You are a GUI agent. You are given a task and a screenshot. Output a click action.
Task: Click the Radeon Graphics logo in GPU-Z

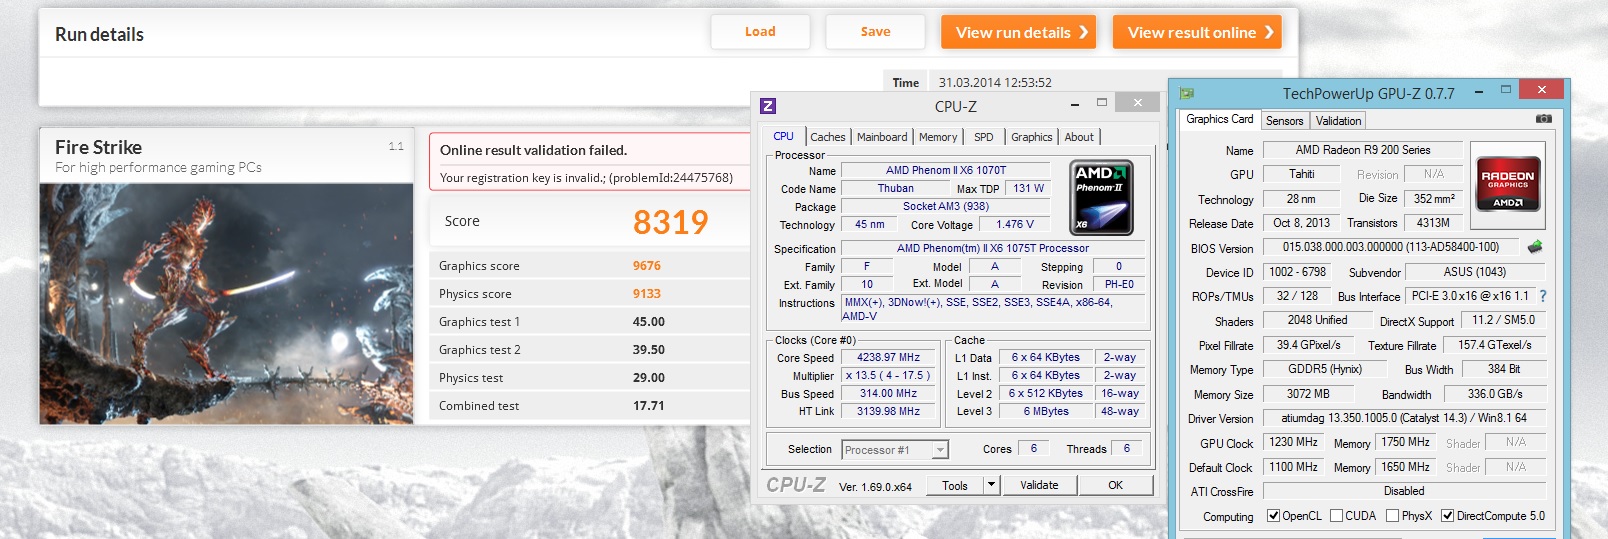pos(1507,183)
